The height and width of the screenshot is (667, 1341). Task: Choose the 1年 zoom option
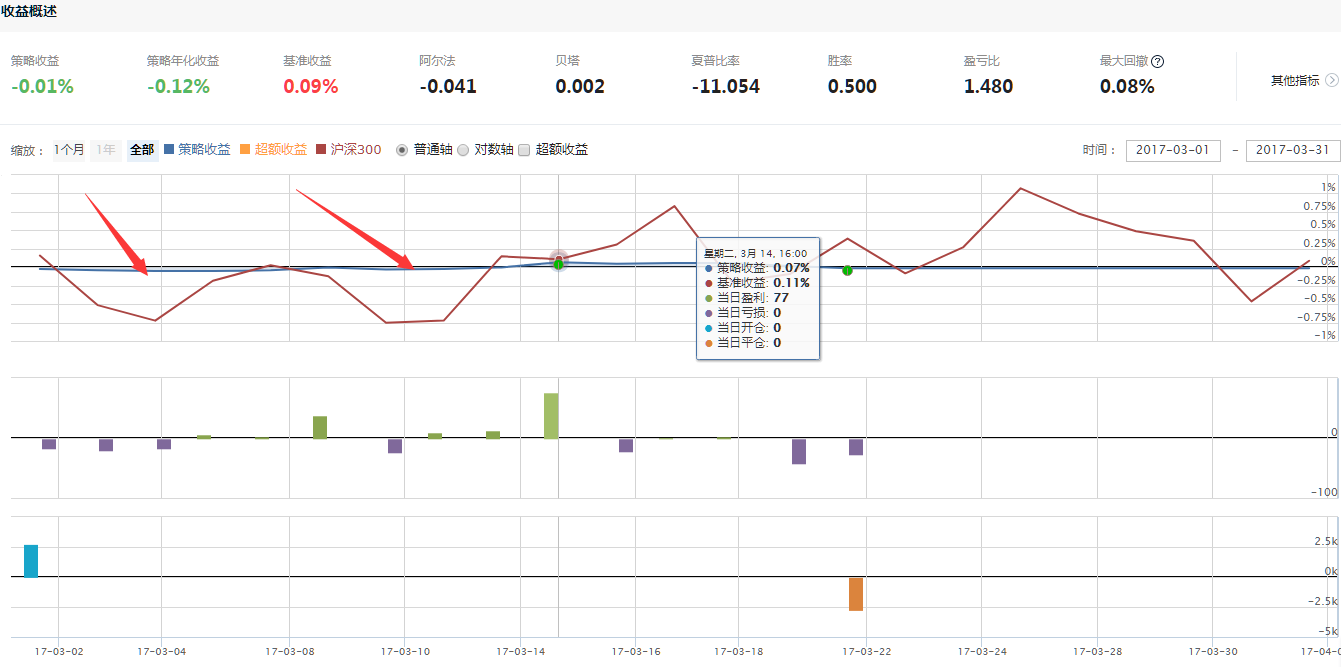(x=105, y=150)
